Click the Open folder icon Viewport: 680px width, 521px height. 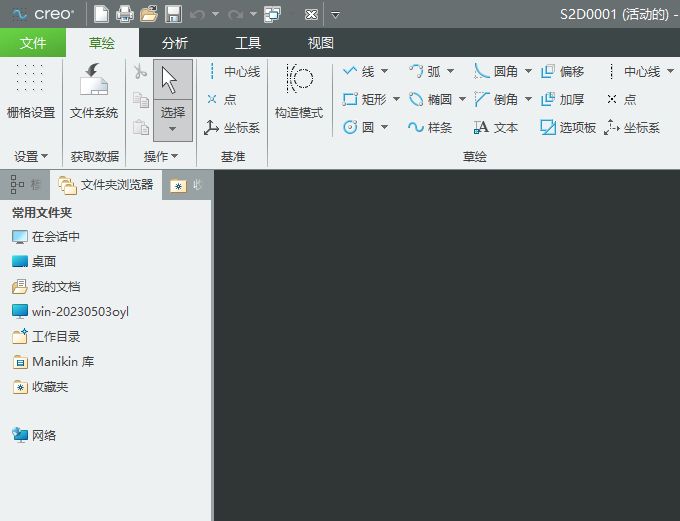coord(149,14)
